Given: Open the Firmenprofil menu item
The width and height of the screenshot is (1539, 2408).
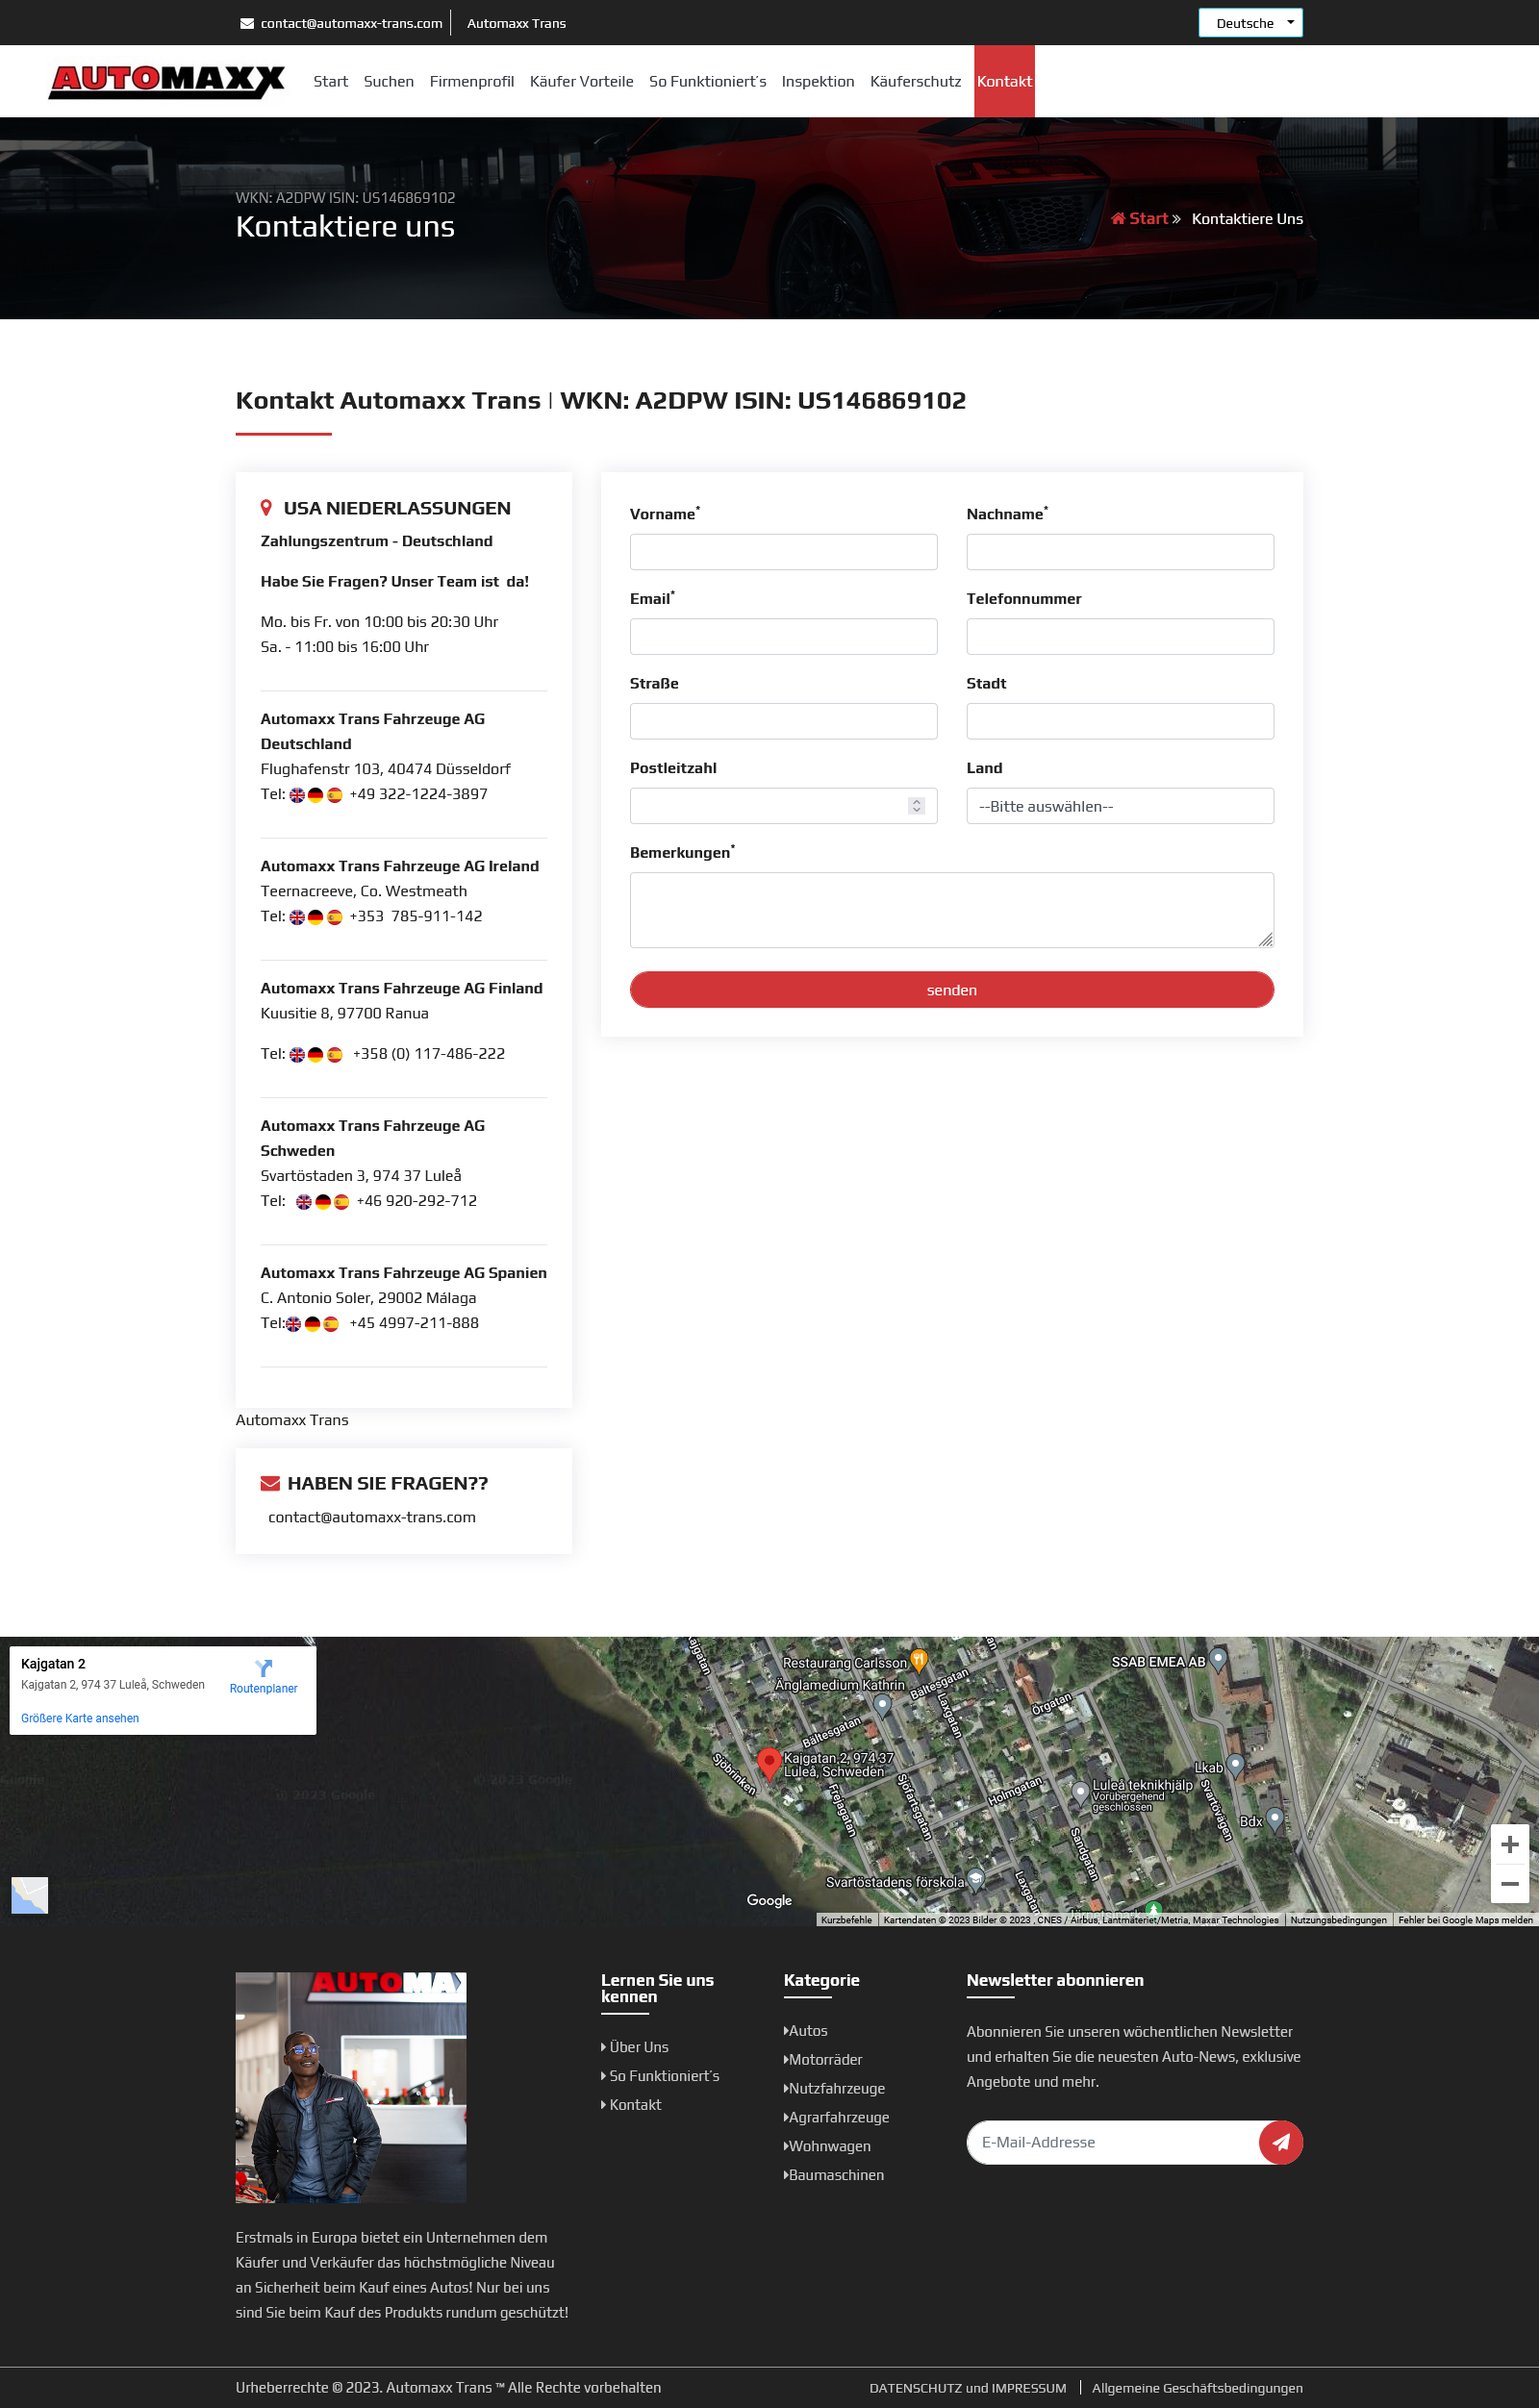Looking at the screenshot, I should point(472,81).
